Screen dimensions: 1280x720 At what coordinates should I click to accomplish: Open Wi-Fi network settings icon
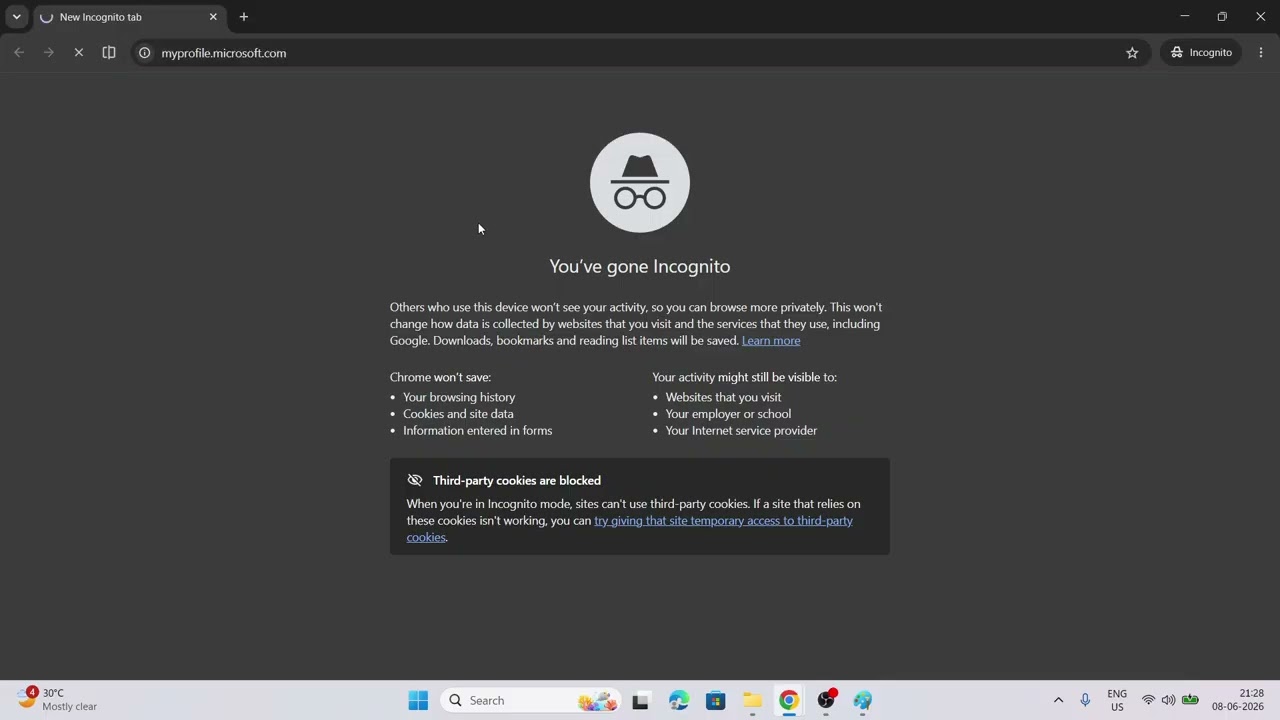pos(1148,700)
